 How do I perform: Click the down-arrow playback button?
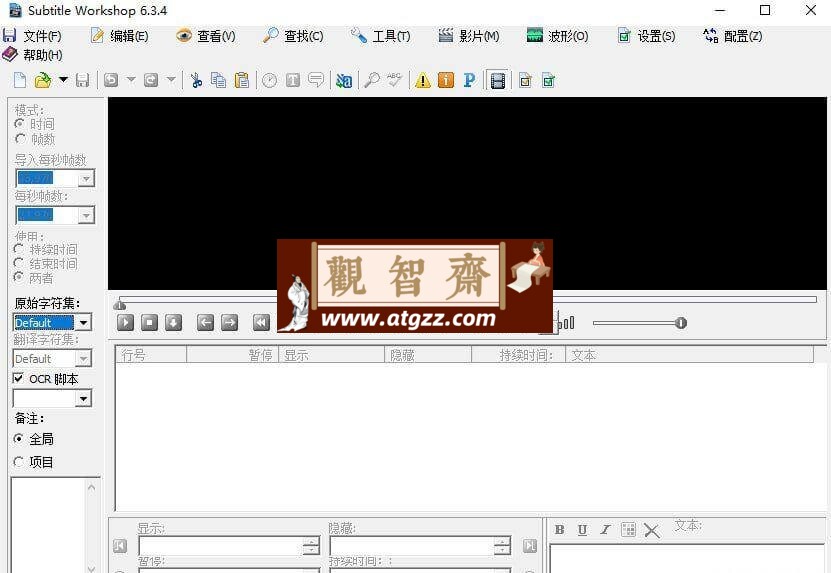[173, 322]
